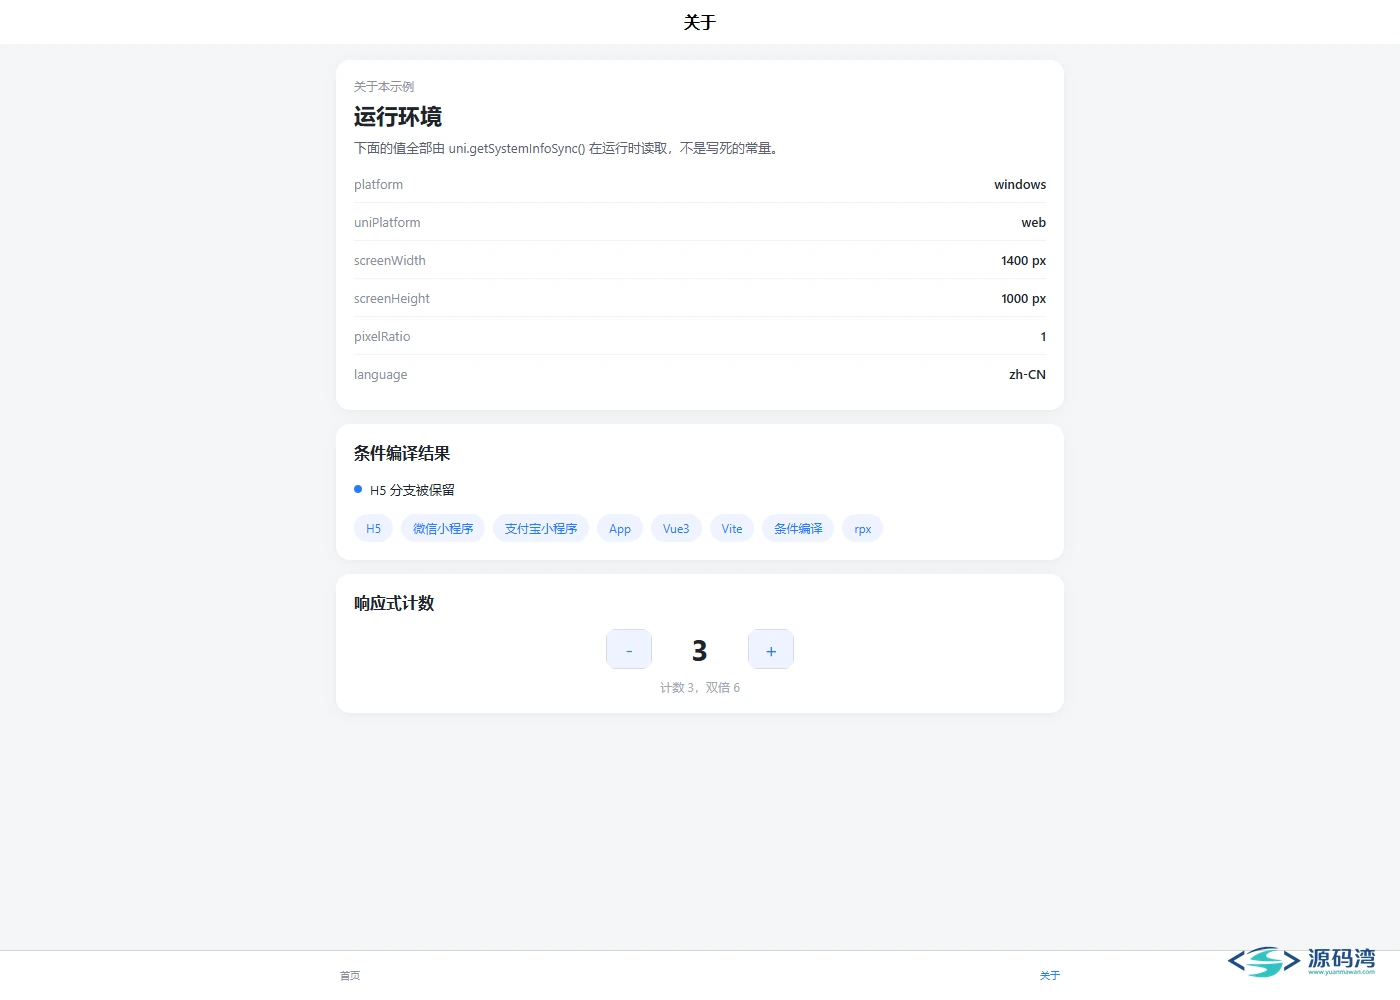1400x1000 pixels.
Task: Click the 响应式计数 heading
Action: click(x=394, y=603)
